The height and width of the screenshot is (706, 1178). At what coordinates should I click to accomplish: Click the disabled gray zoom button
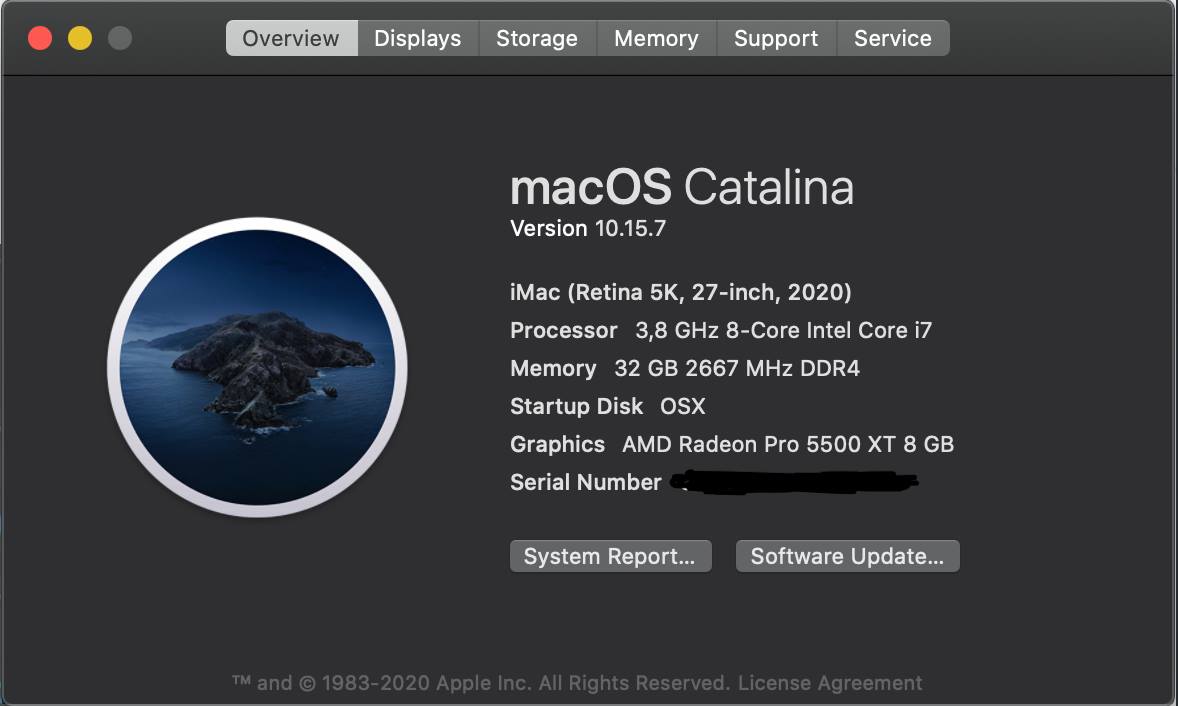[x=120, y=38]
